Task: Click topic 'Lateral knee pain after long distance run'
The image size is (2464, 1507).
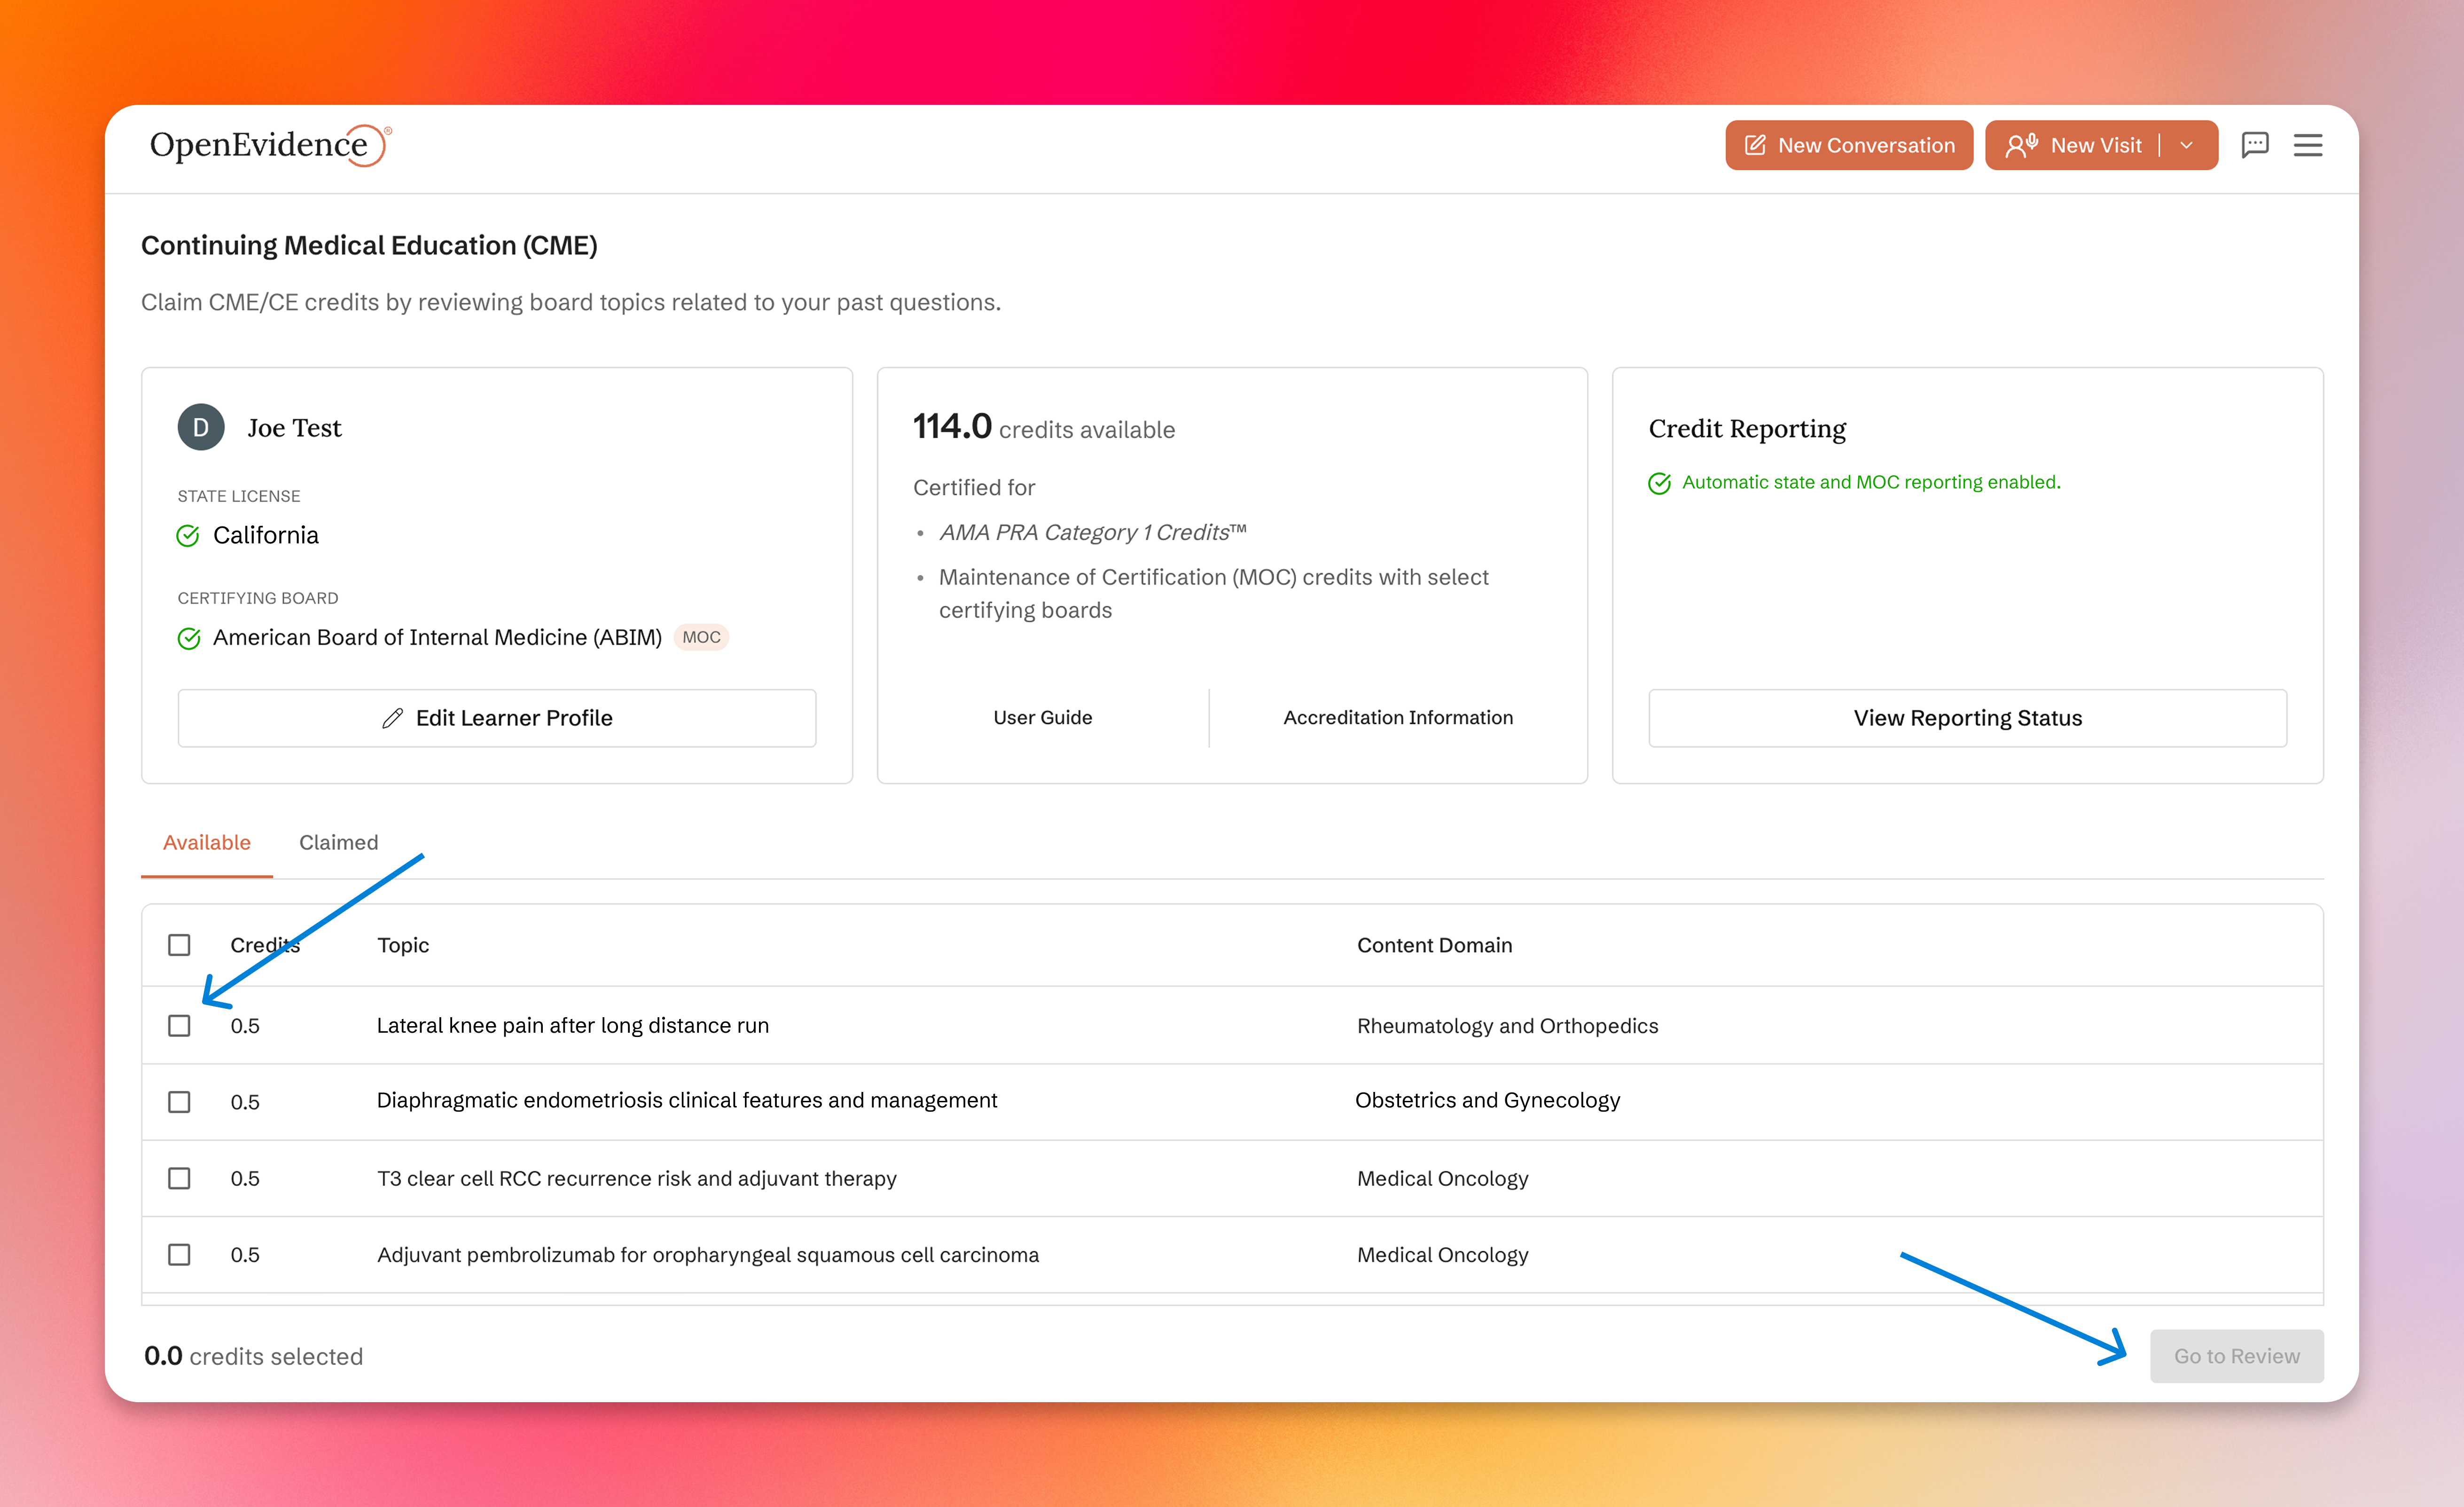Action: [x=573, y=1025]
